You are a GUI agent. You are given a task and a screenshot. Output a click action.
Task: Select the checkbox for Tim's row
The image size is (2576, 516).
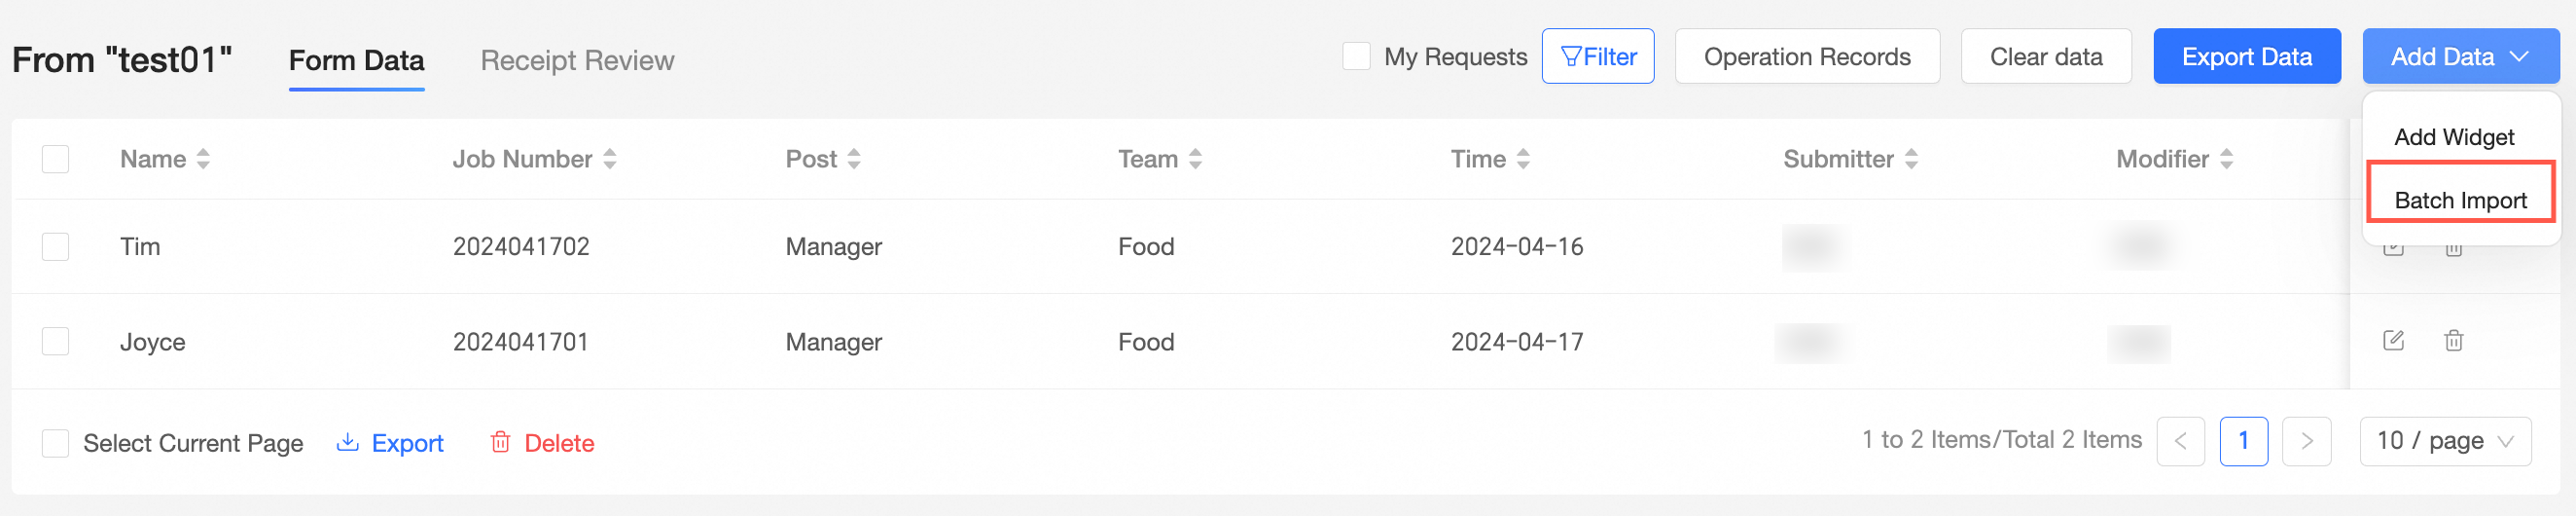(x=56, y=246)
